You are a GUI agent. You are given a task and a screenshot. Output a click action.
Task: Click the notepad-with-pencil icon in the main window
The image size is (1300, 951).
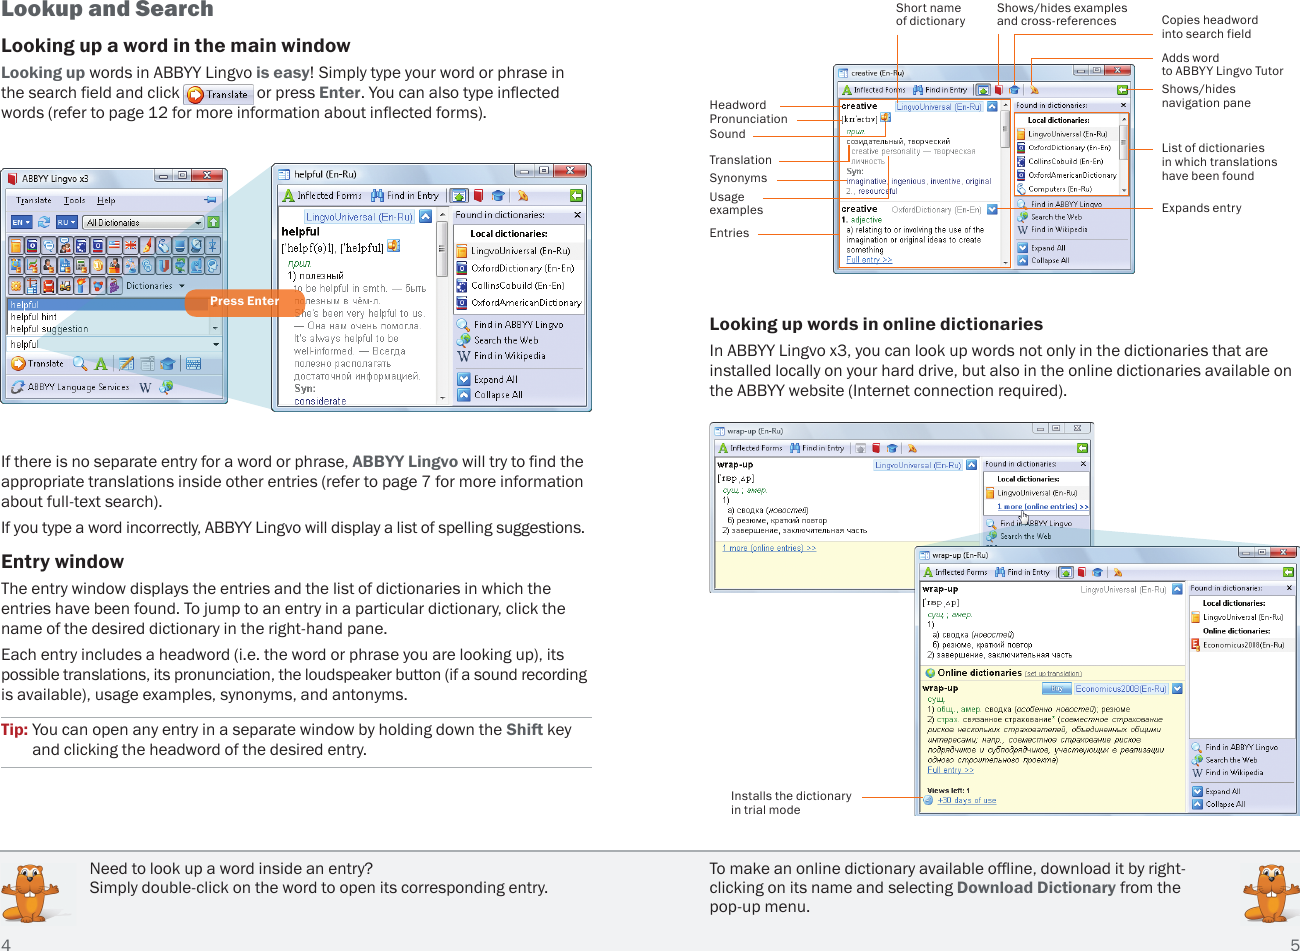pyautogui.click(x=127, y=364)
